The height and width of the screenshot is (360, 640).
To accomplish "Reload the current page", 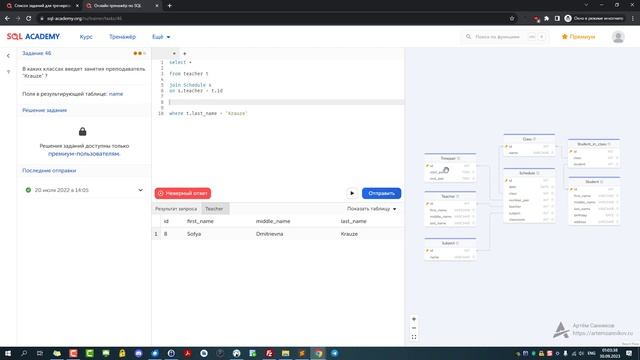I will point(29,18).
